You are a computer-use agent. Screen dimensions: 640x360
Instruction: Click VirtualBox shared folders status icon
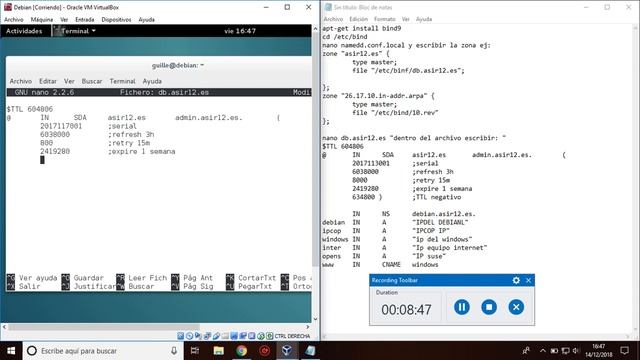[225, 336]
